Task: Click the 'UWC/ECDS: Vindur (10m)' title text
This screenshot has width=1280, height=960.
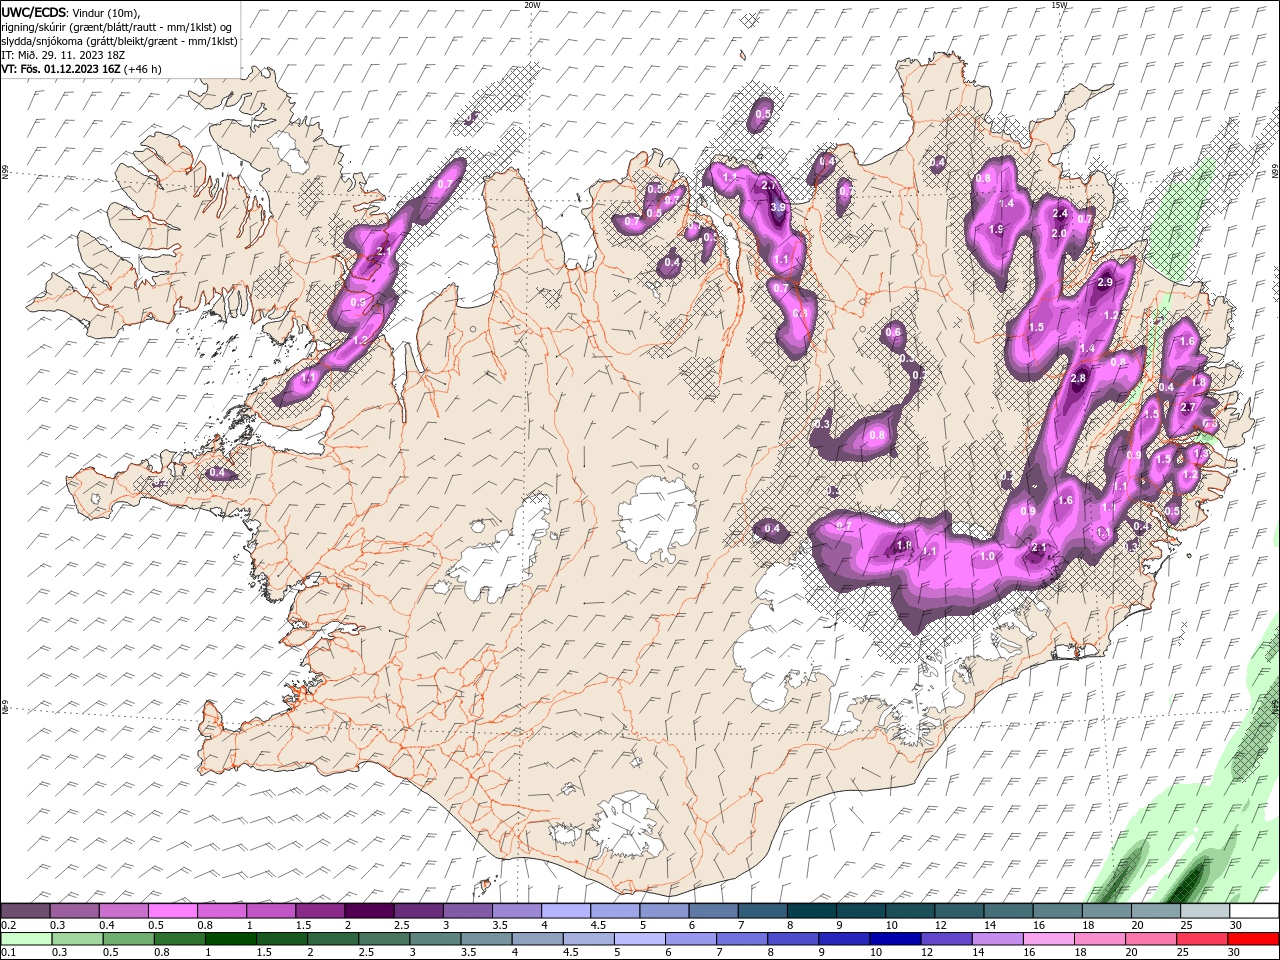Action: click(x=70, y=12)
